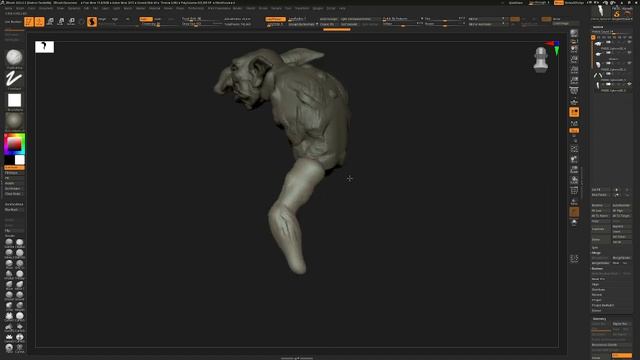
Task: Open the Draw menu
Action: [x=60, y=8]
